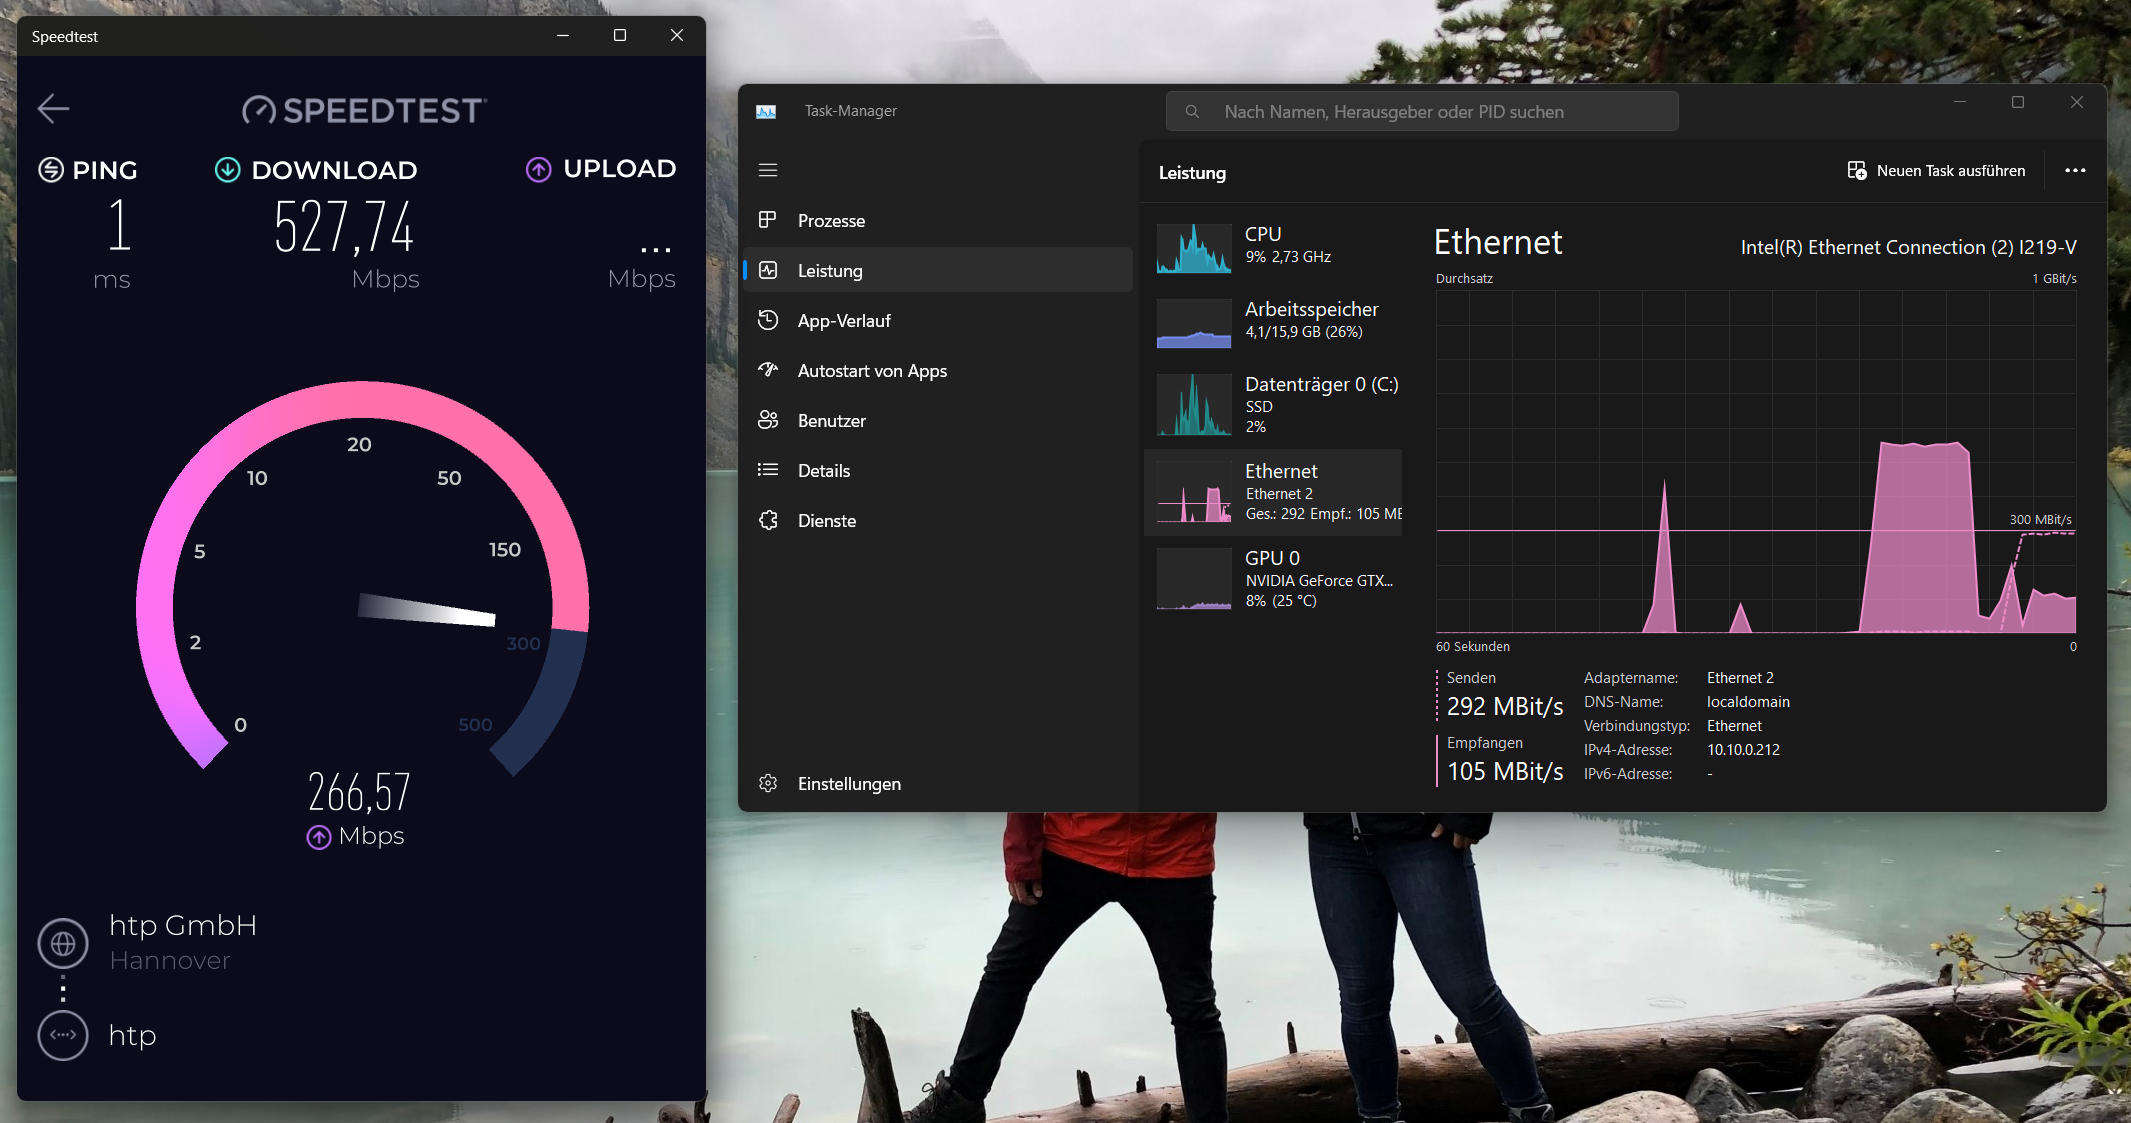Click the Task-Manager search field

pyautogui.click(x=1421, y=112)
